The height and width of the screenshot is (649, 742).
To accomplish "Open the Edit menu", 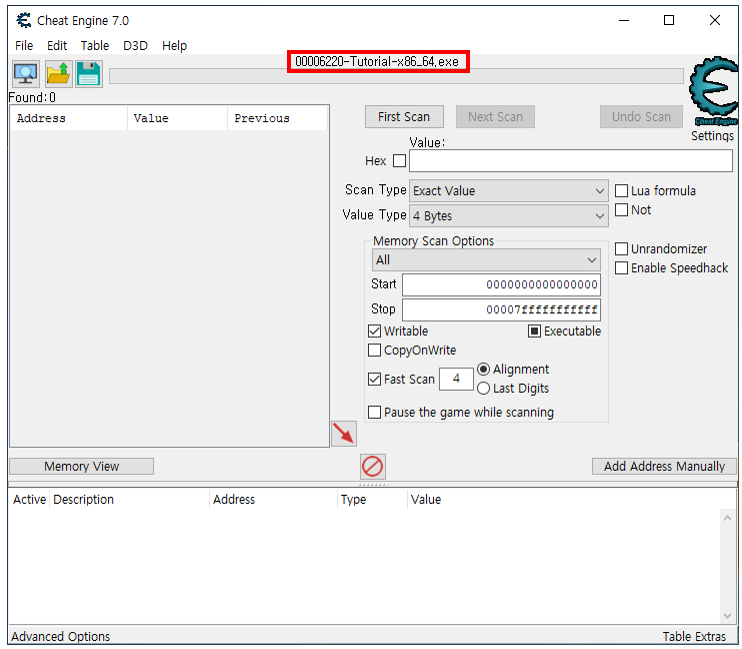I will coord(57,45).
